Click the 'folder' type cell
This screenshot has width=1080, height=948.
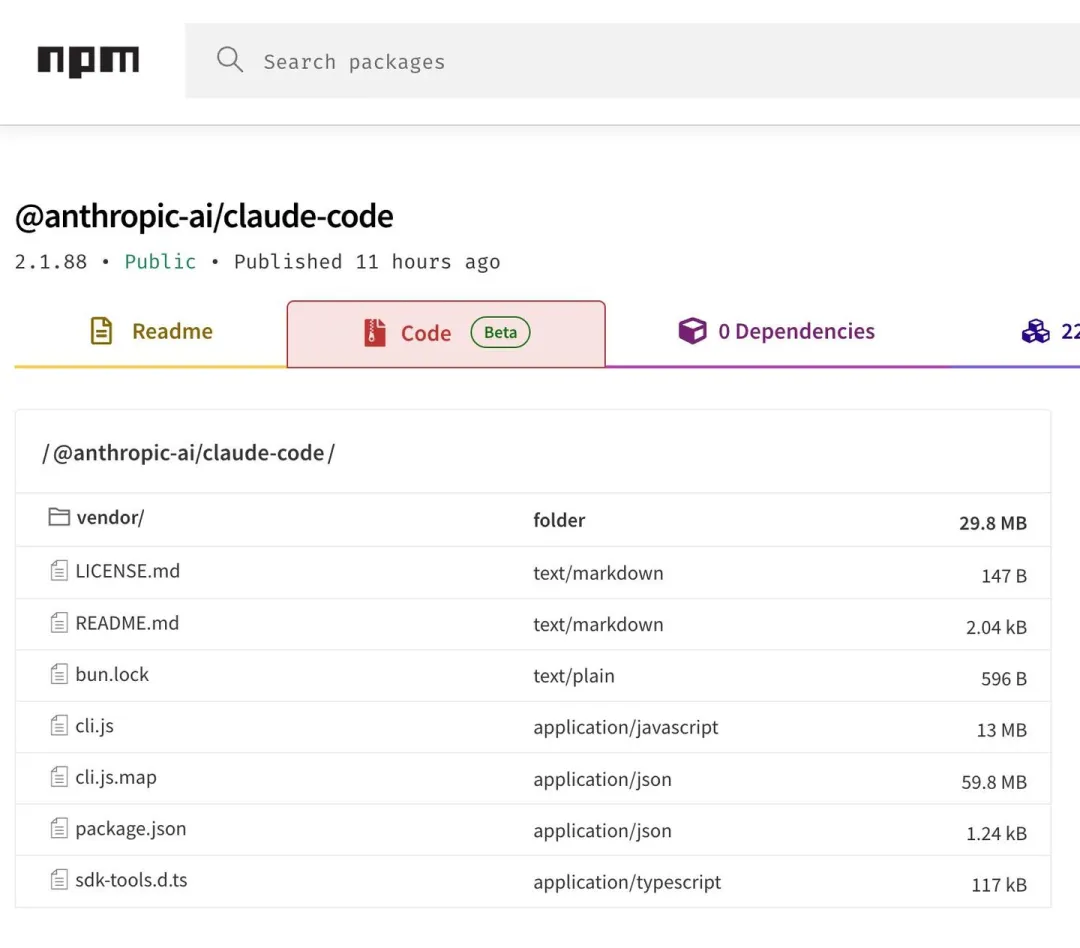[559, 520]
